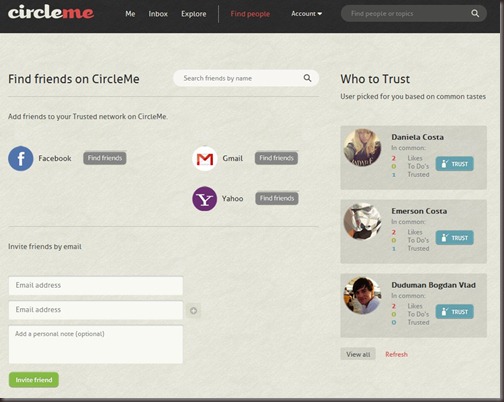Click the top bar search magnifier icon

[x=475, y=14]
